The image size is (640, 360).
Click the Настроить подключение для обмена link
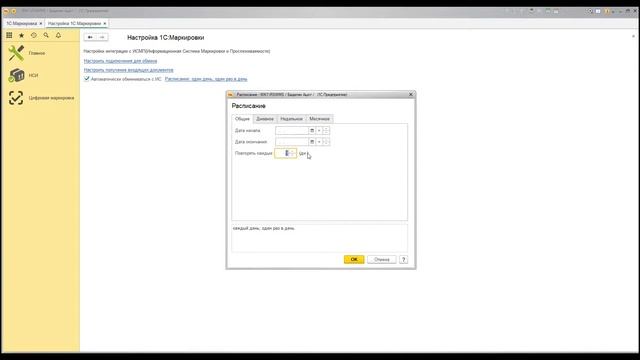[120, 61]
